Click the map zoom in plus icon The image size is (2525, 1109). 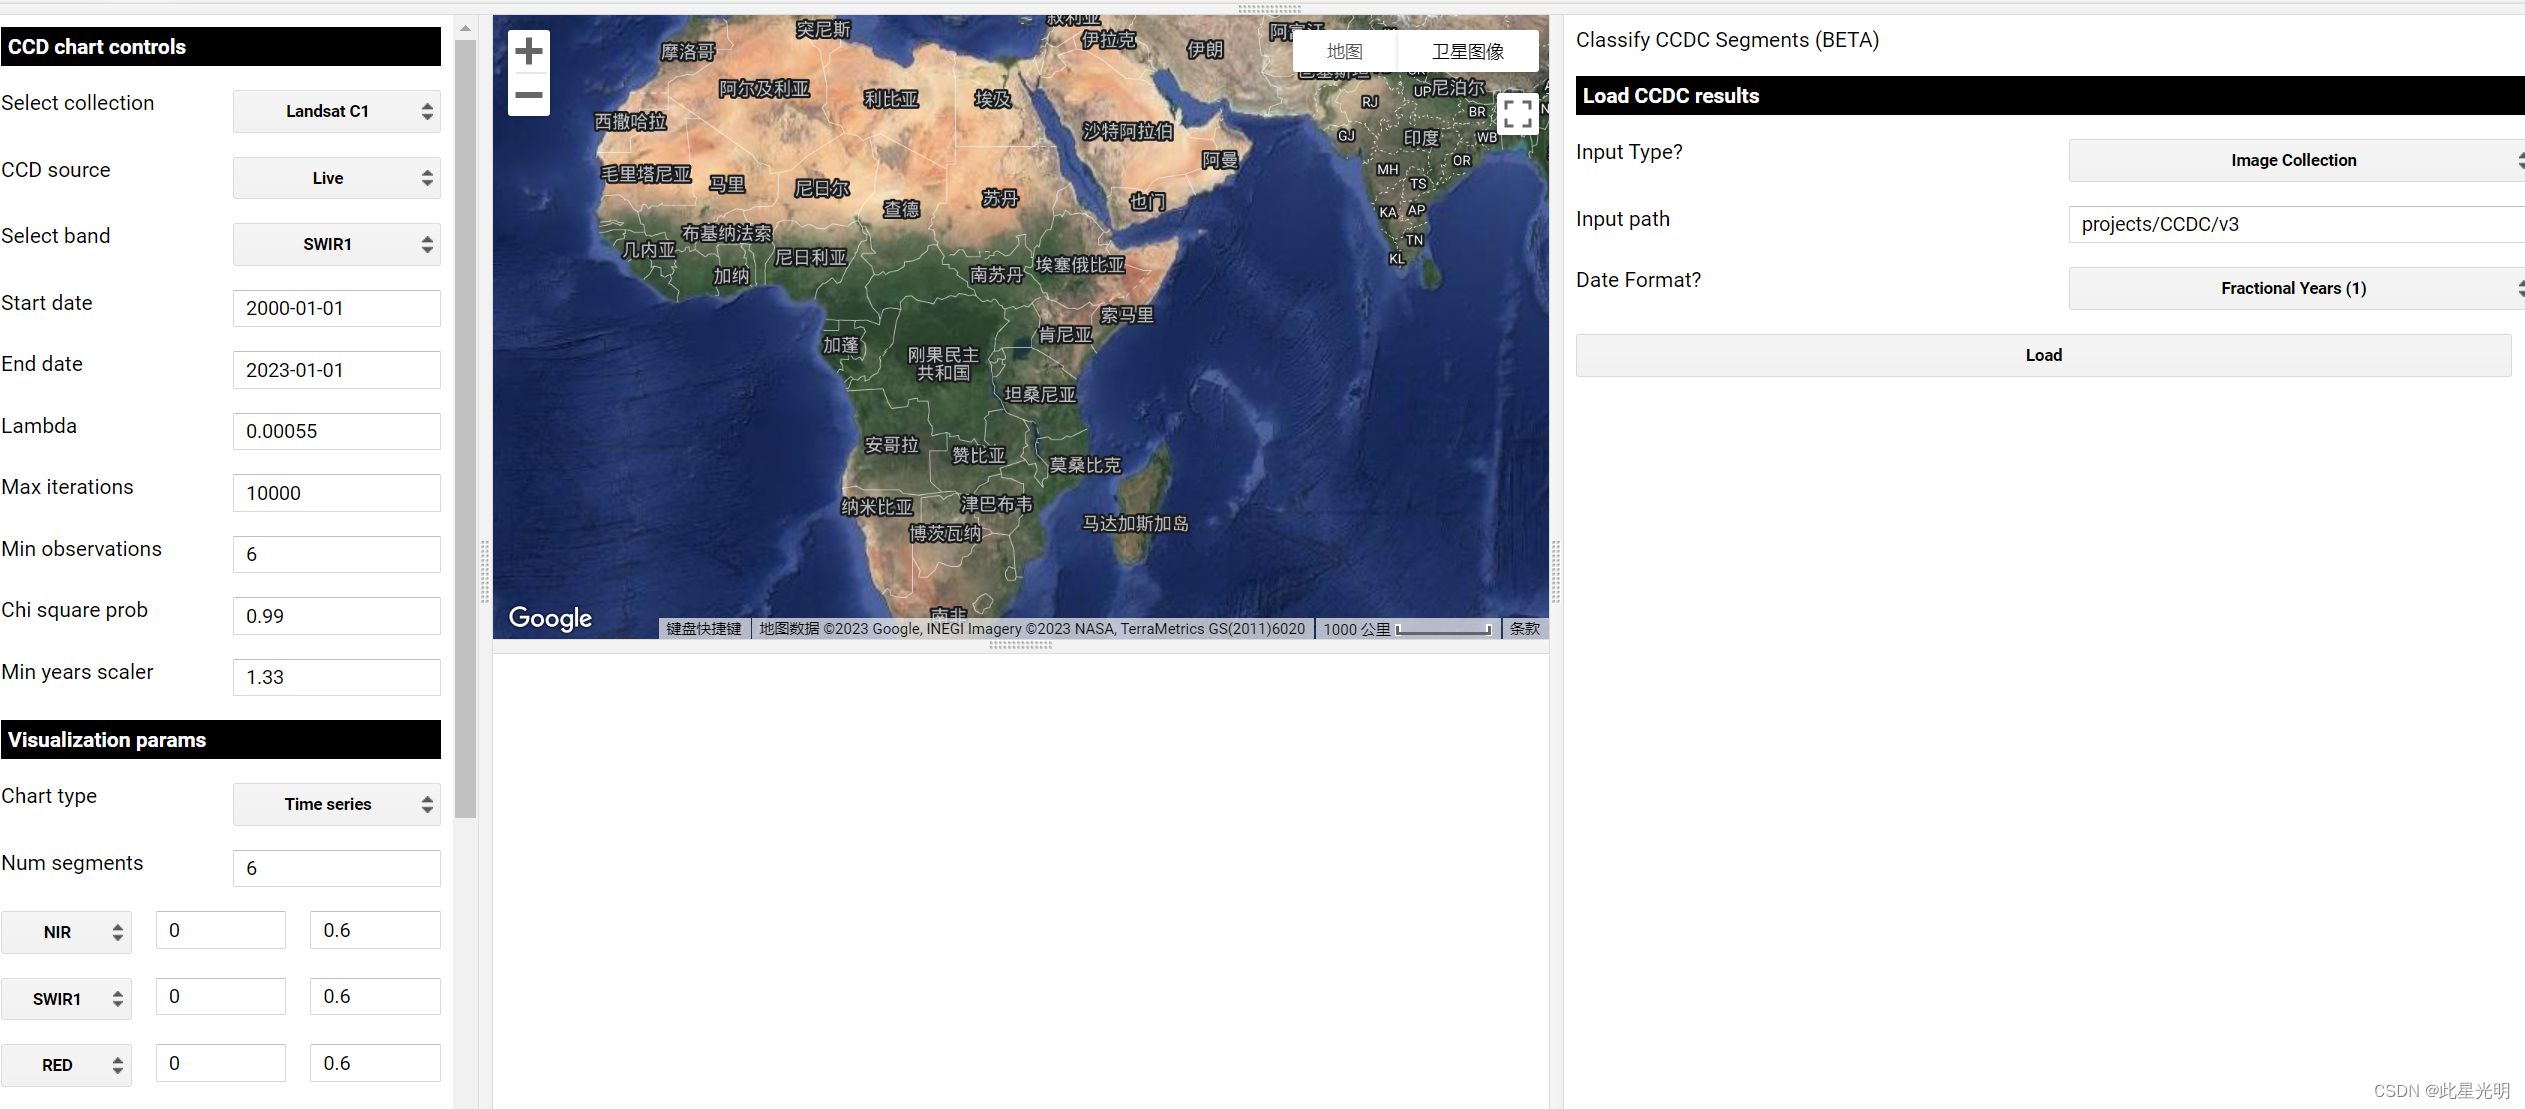click(529, 51)
